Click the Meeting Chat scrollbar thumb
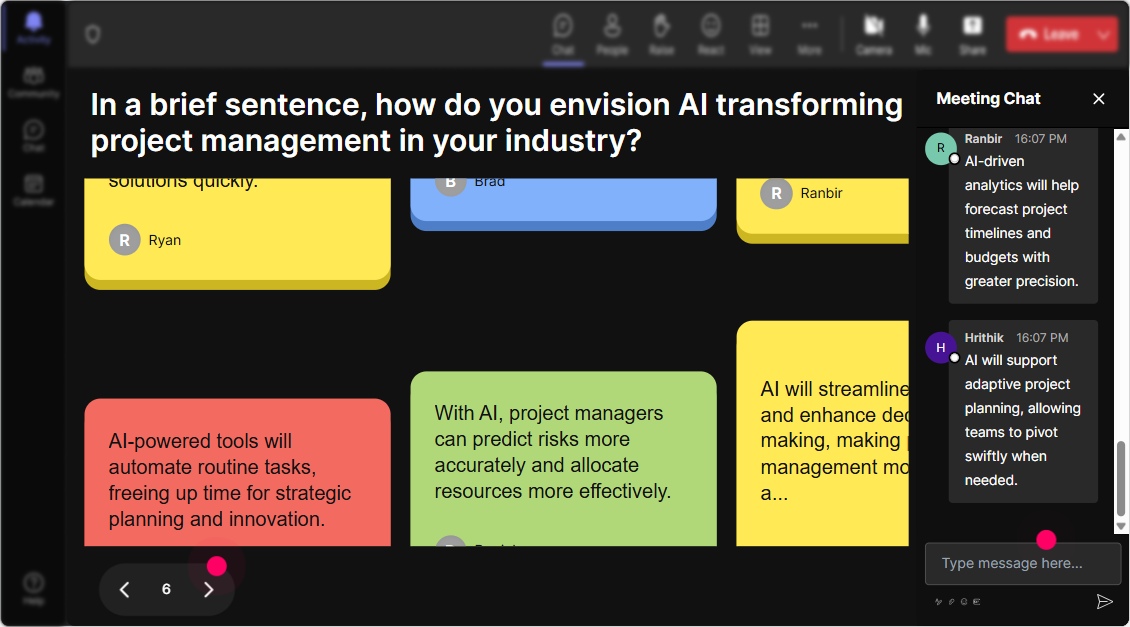This screenshot has height=627, width=1130. 1121,479
